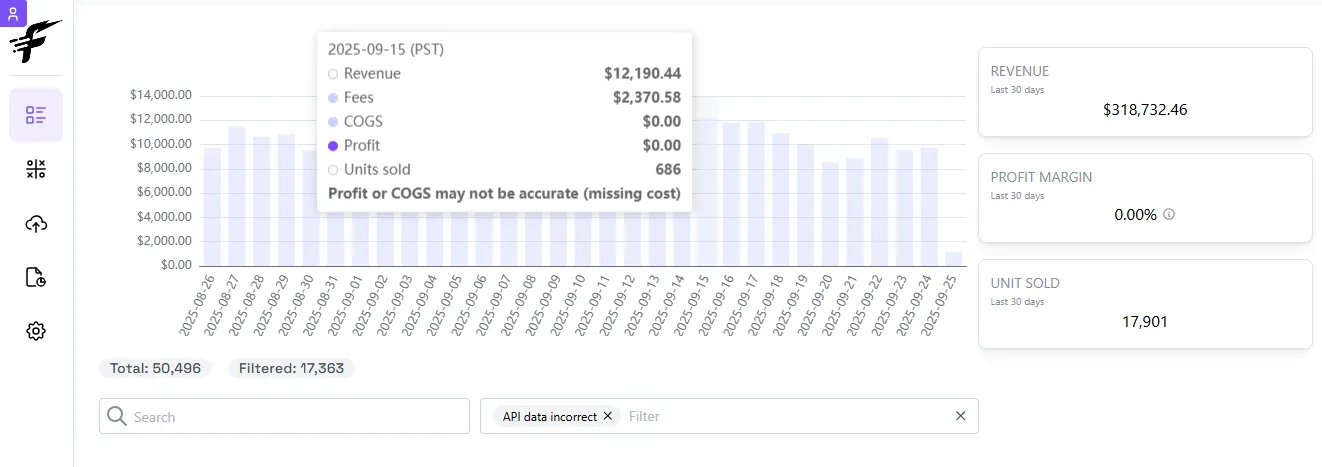Click the app logo in sidebar

coord(35,43)
